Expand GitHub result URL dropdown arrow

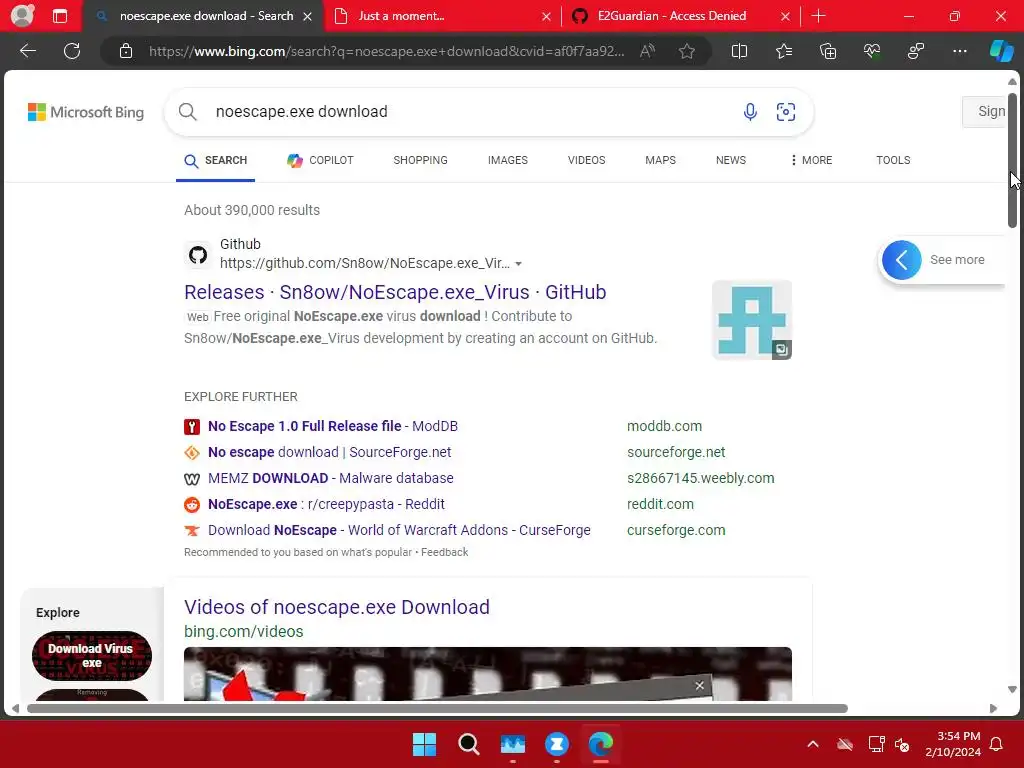click(519, 264)
